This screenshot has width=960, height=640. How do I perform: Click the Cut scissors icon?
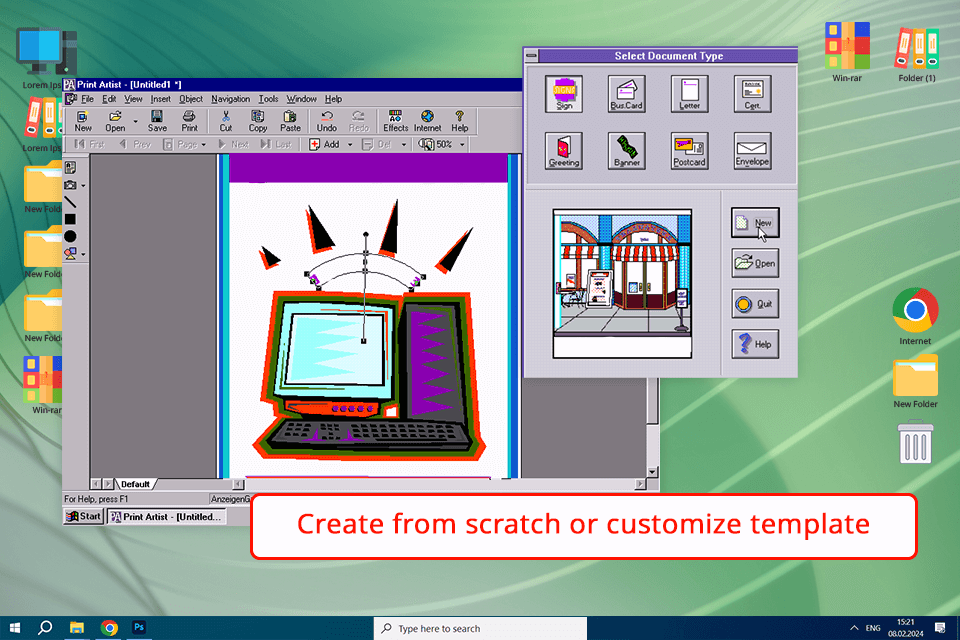(226, 121)
